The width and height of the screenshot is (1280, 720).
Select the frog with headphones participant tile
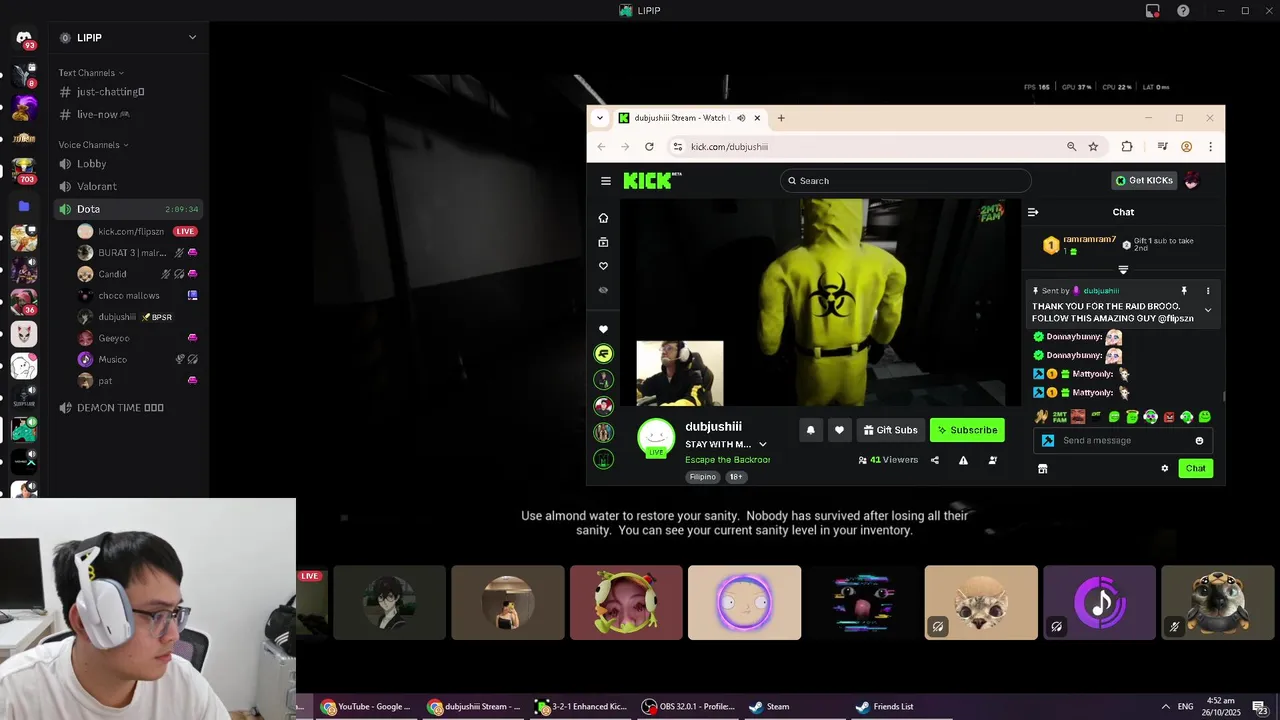626,602
